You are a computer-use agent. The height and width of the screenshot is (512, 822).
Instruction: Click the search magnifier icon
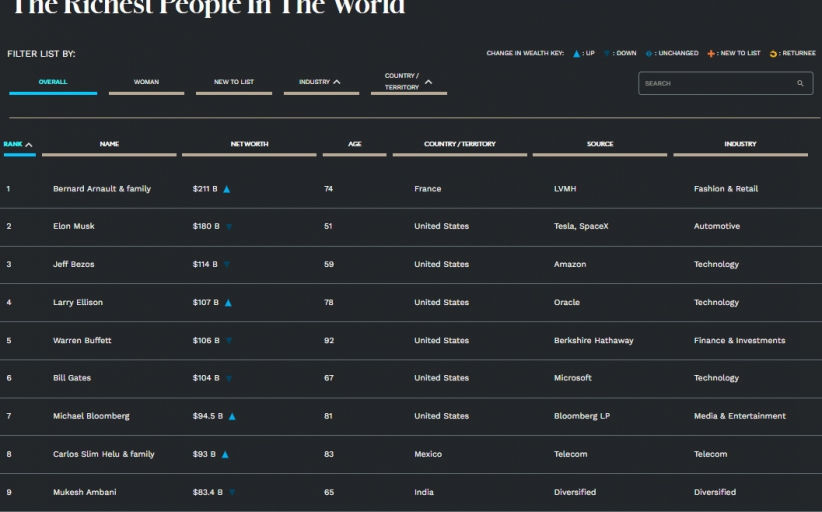pos(800,83)
